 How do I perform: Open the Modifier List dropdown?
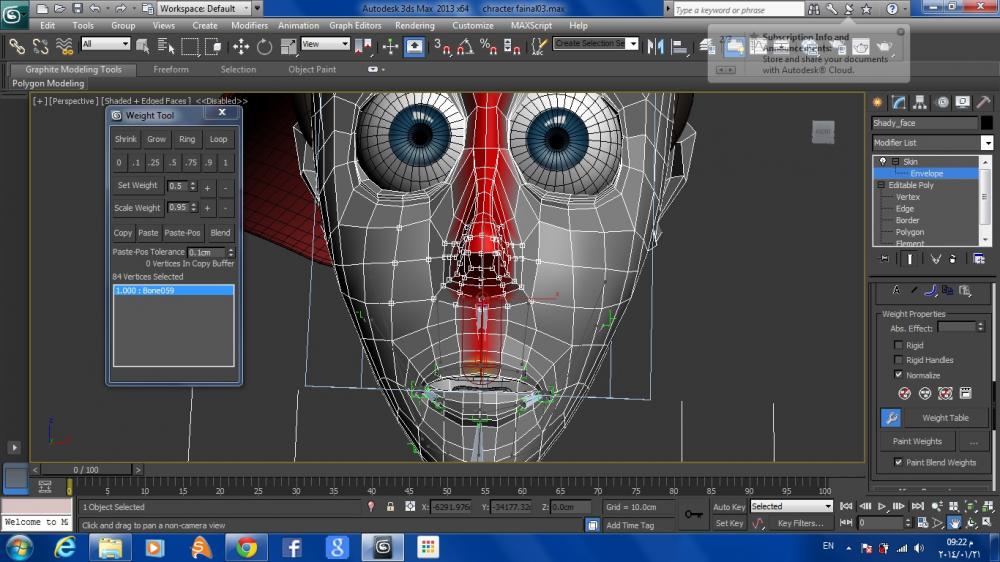pyautogui.click(x=987, y=143)
